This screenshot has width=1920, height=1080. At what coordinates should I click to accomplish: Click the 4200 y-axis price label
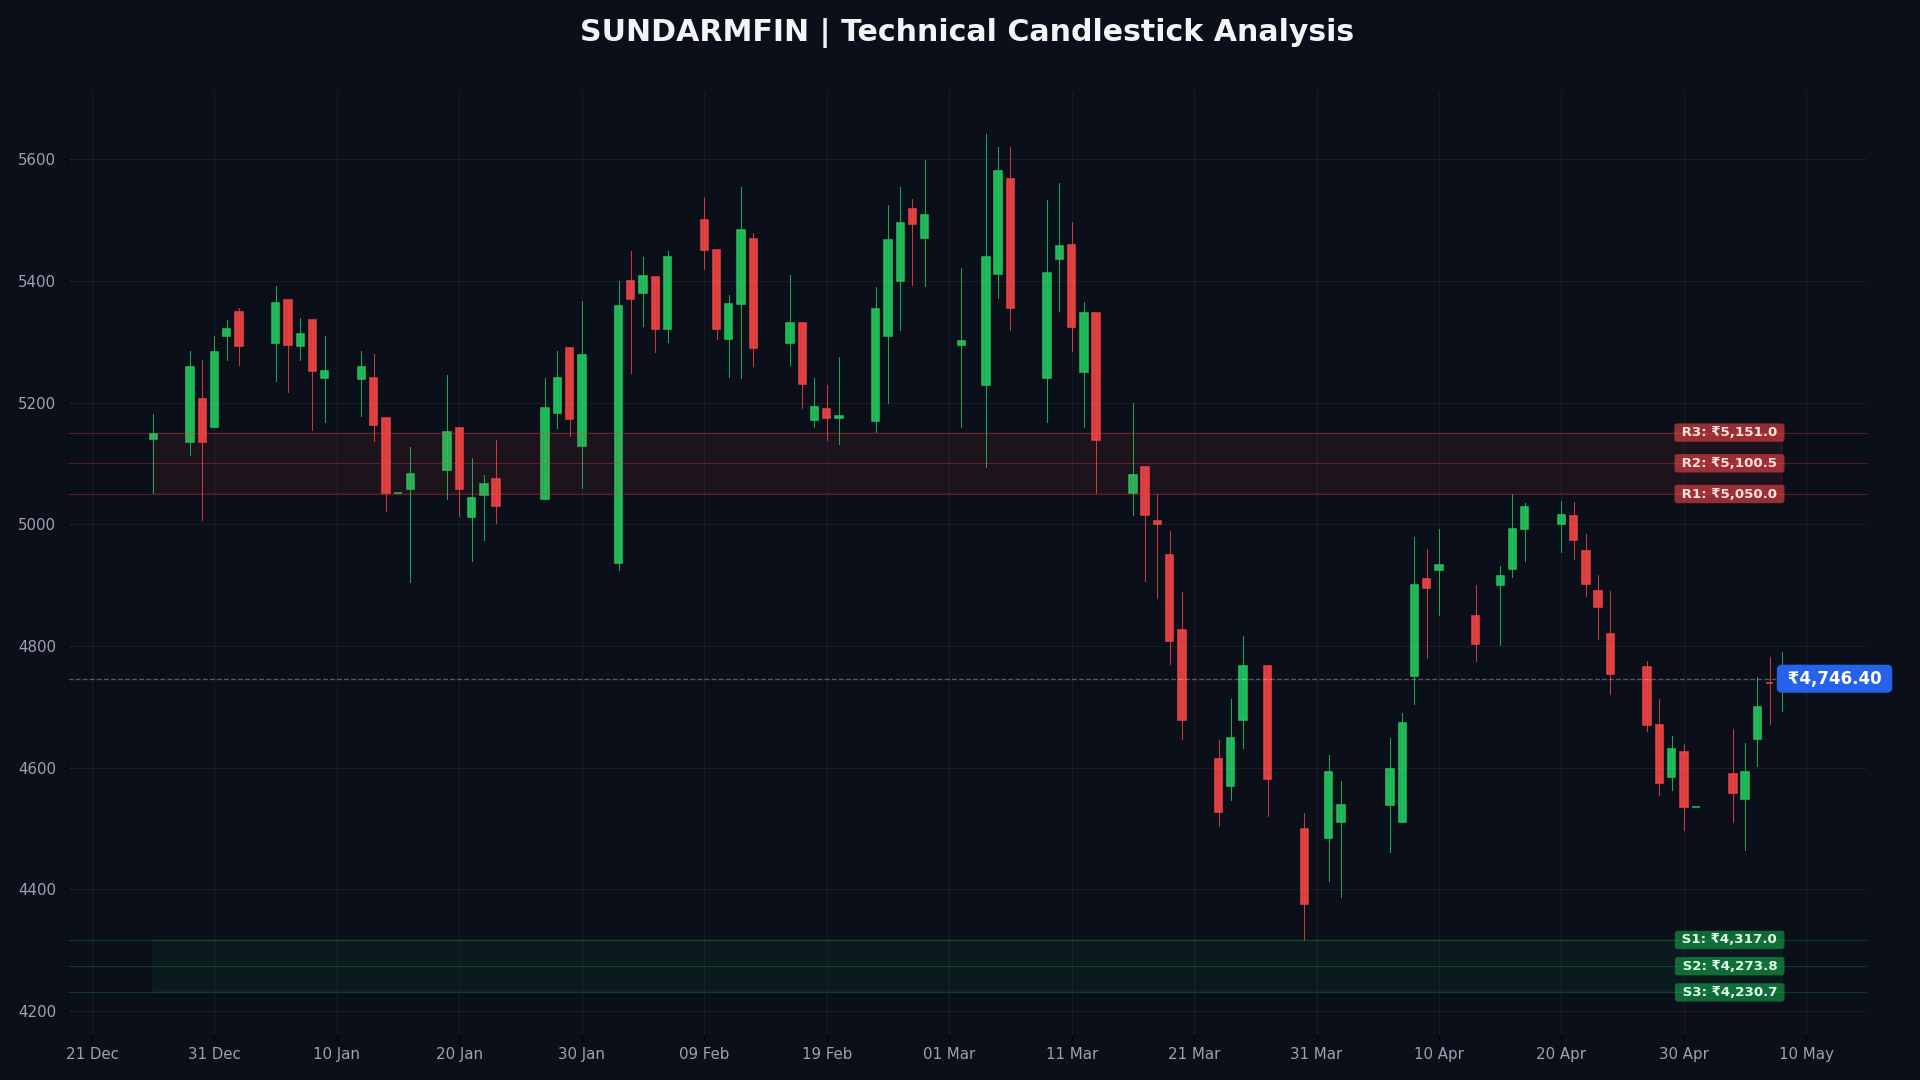(x=36, y=1012)
